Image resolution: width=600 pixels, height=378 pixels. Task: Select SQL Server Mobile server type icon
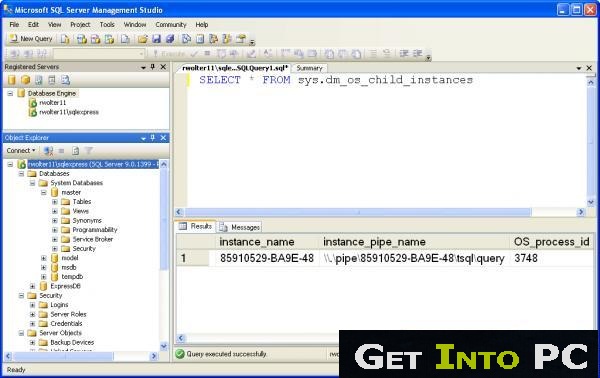coord(52,80)
